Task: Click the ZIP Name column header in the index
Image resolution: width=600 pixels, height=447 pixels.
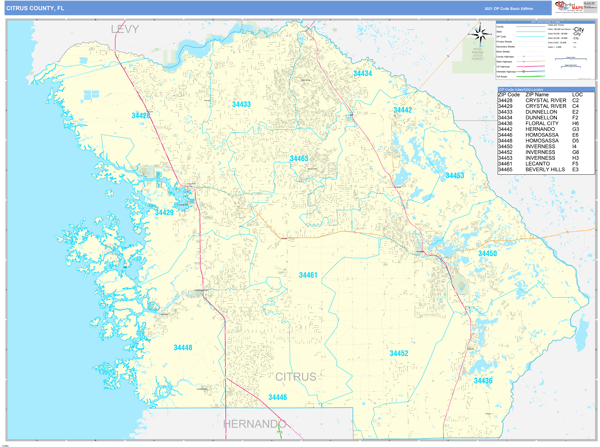Action: coord(537,95)
